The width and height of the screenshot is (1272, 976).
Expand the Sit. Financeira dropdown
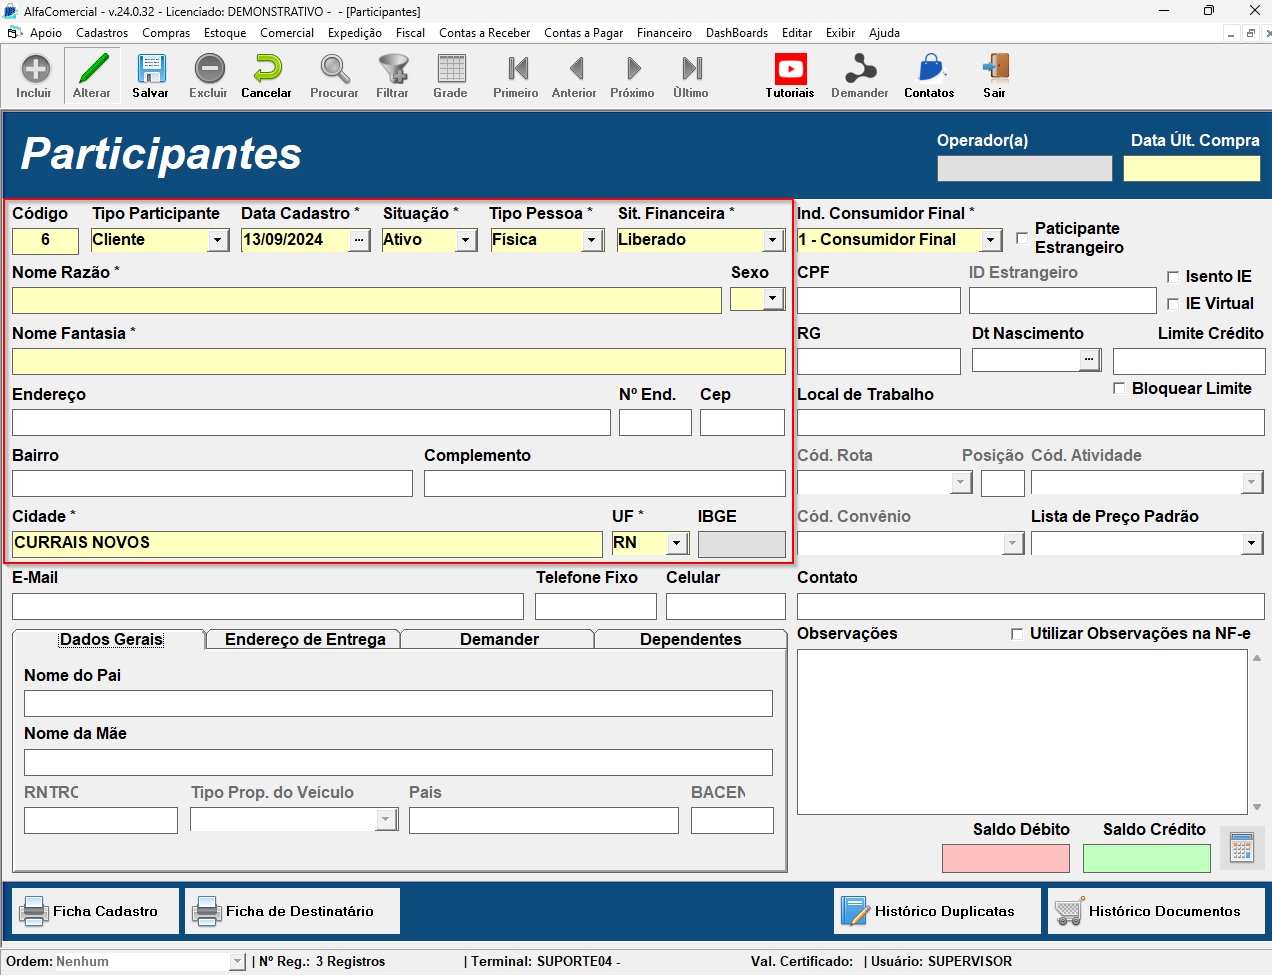pyautogui.click(x=772, y=240)
